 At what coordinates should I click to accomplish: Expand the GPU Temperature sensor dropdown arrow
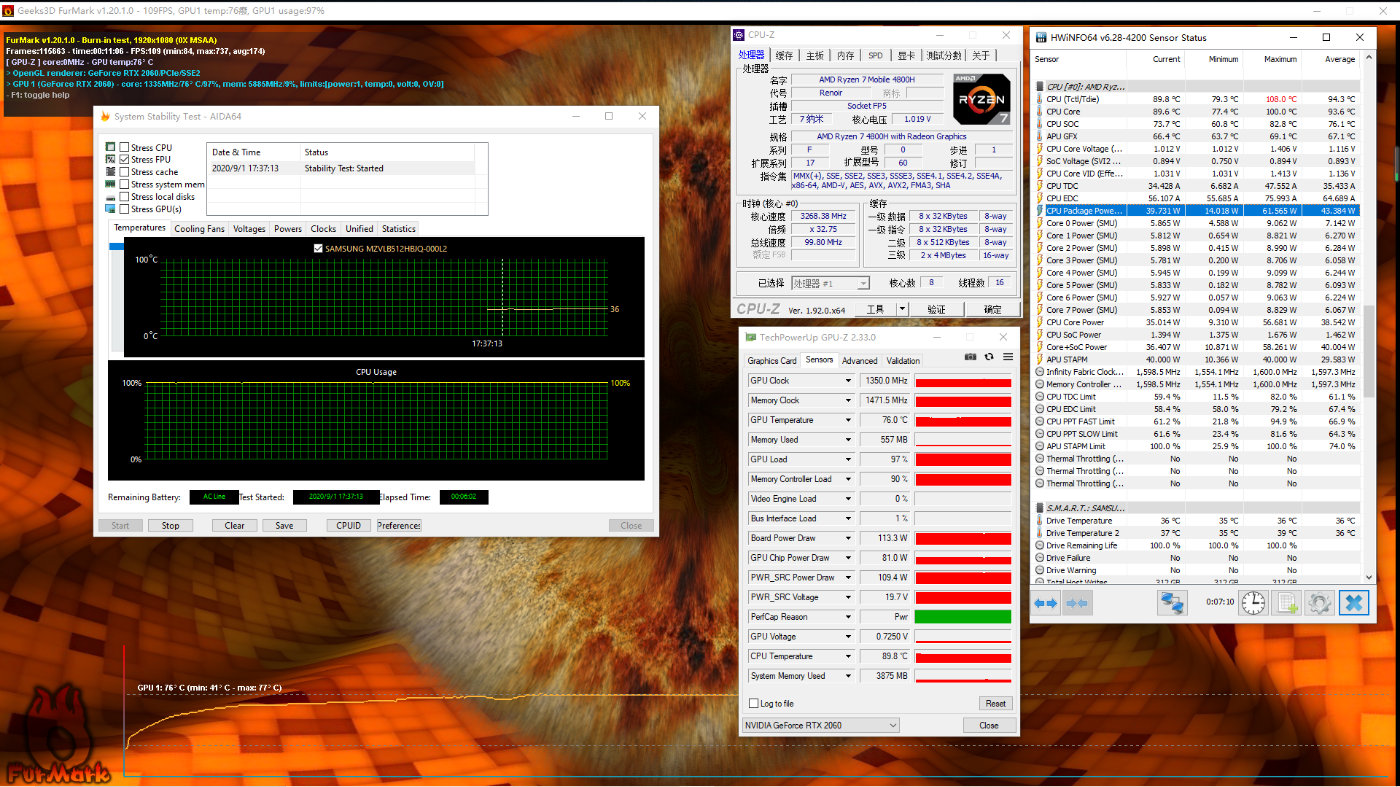[849, 420]
